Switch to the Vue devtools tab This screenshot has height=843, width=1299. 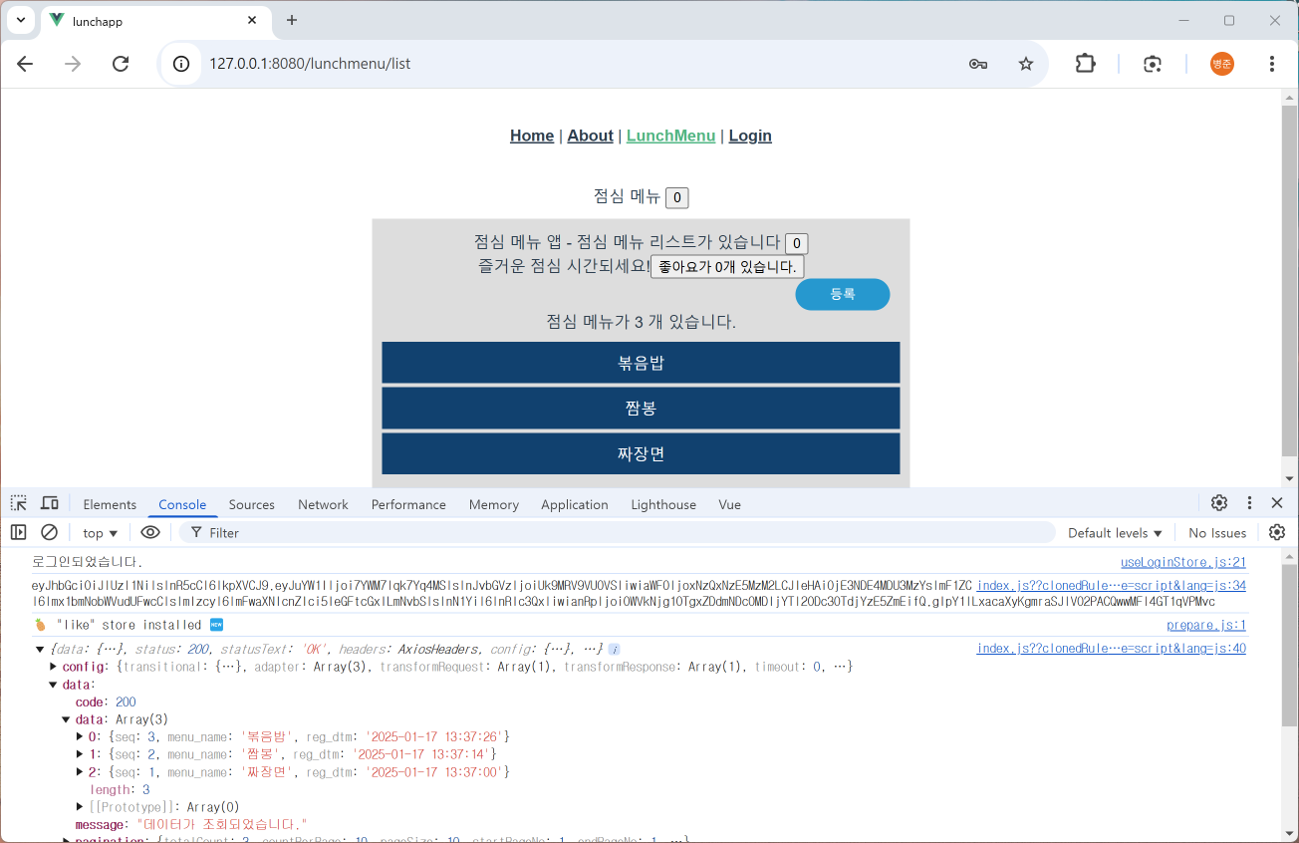click(x=729, y=504)
